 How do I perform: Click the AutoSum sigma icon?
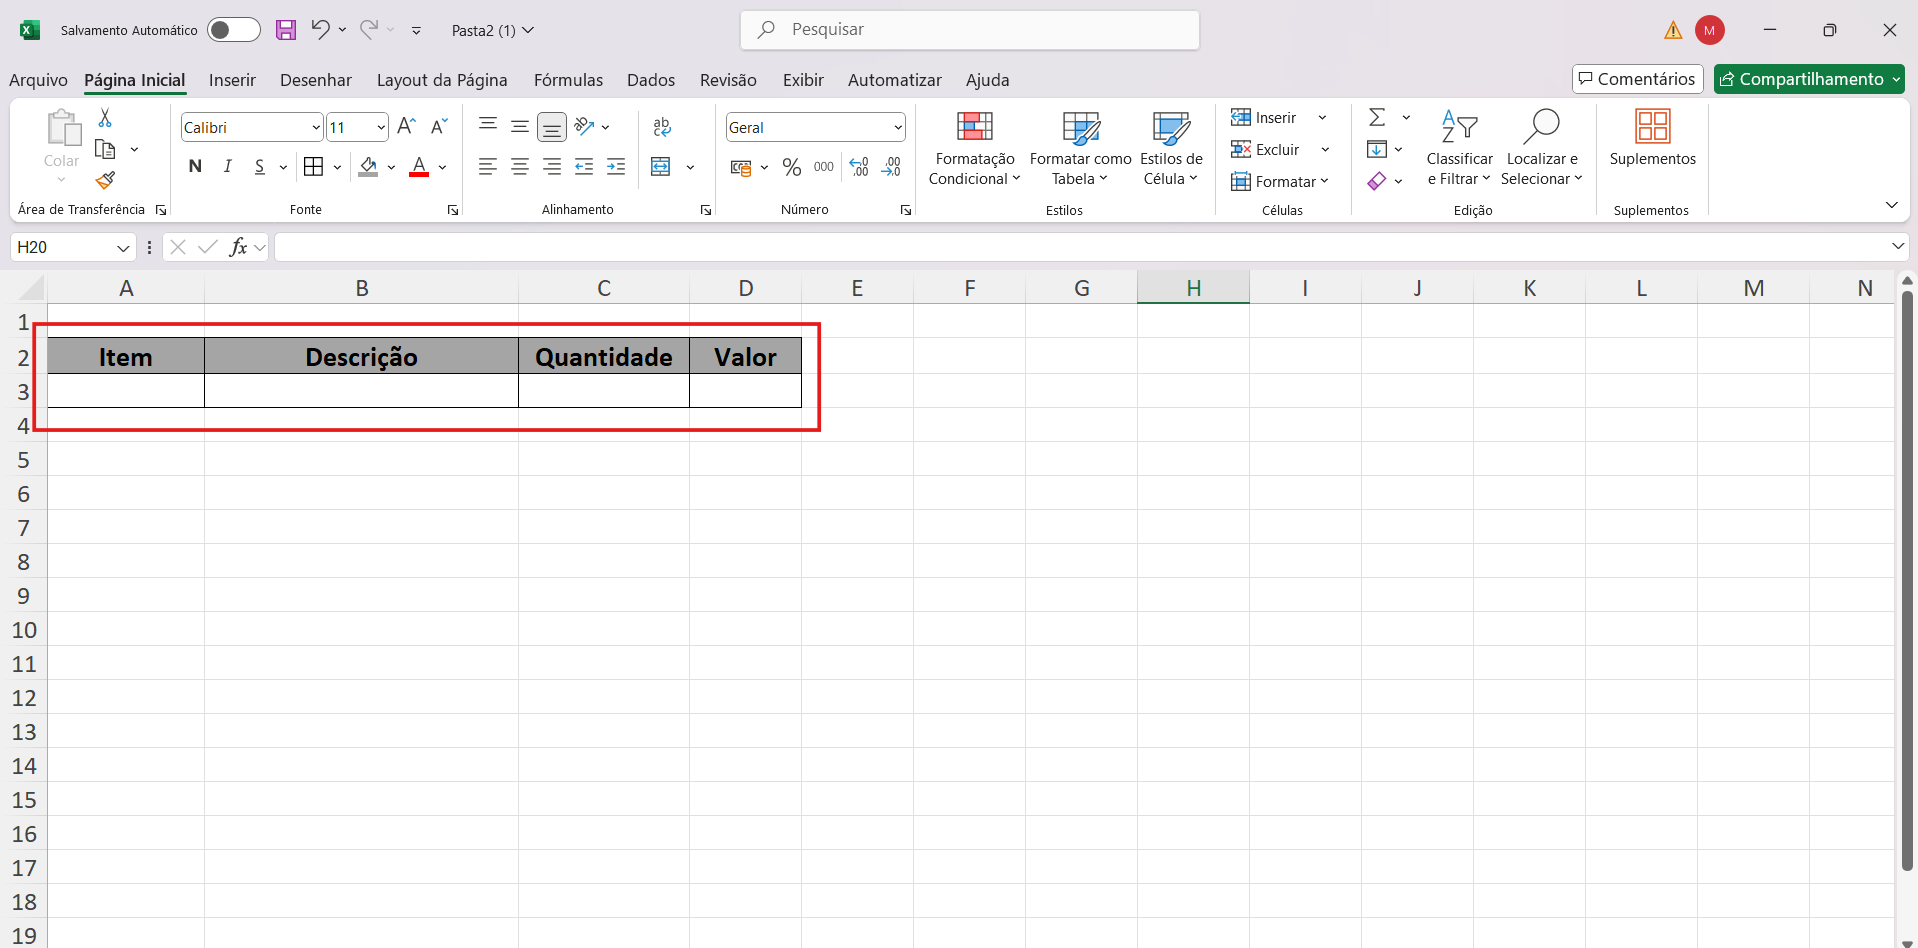(x=1377, y=118)
